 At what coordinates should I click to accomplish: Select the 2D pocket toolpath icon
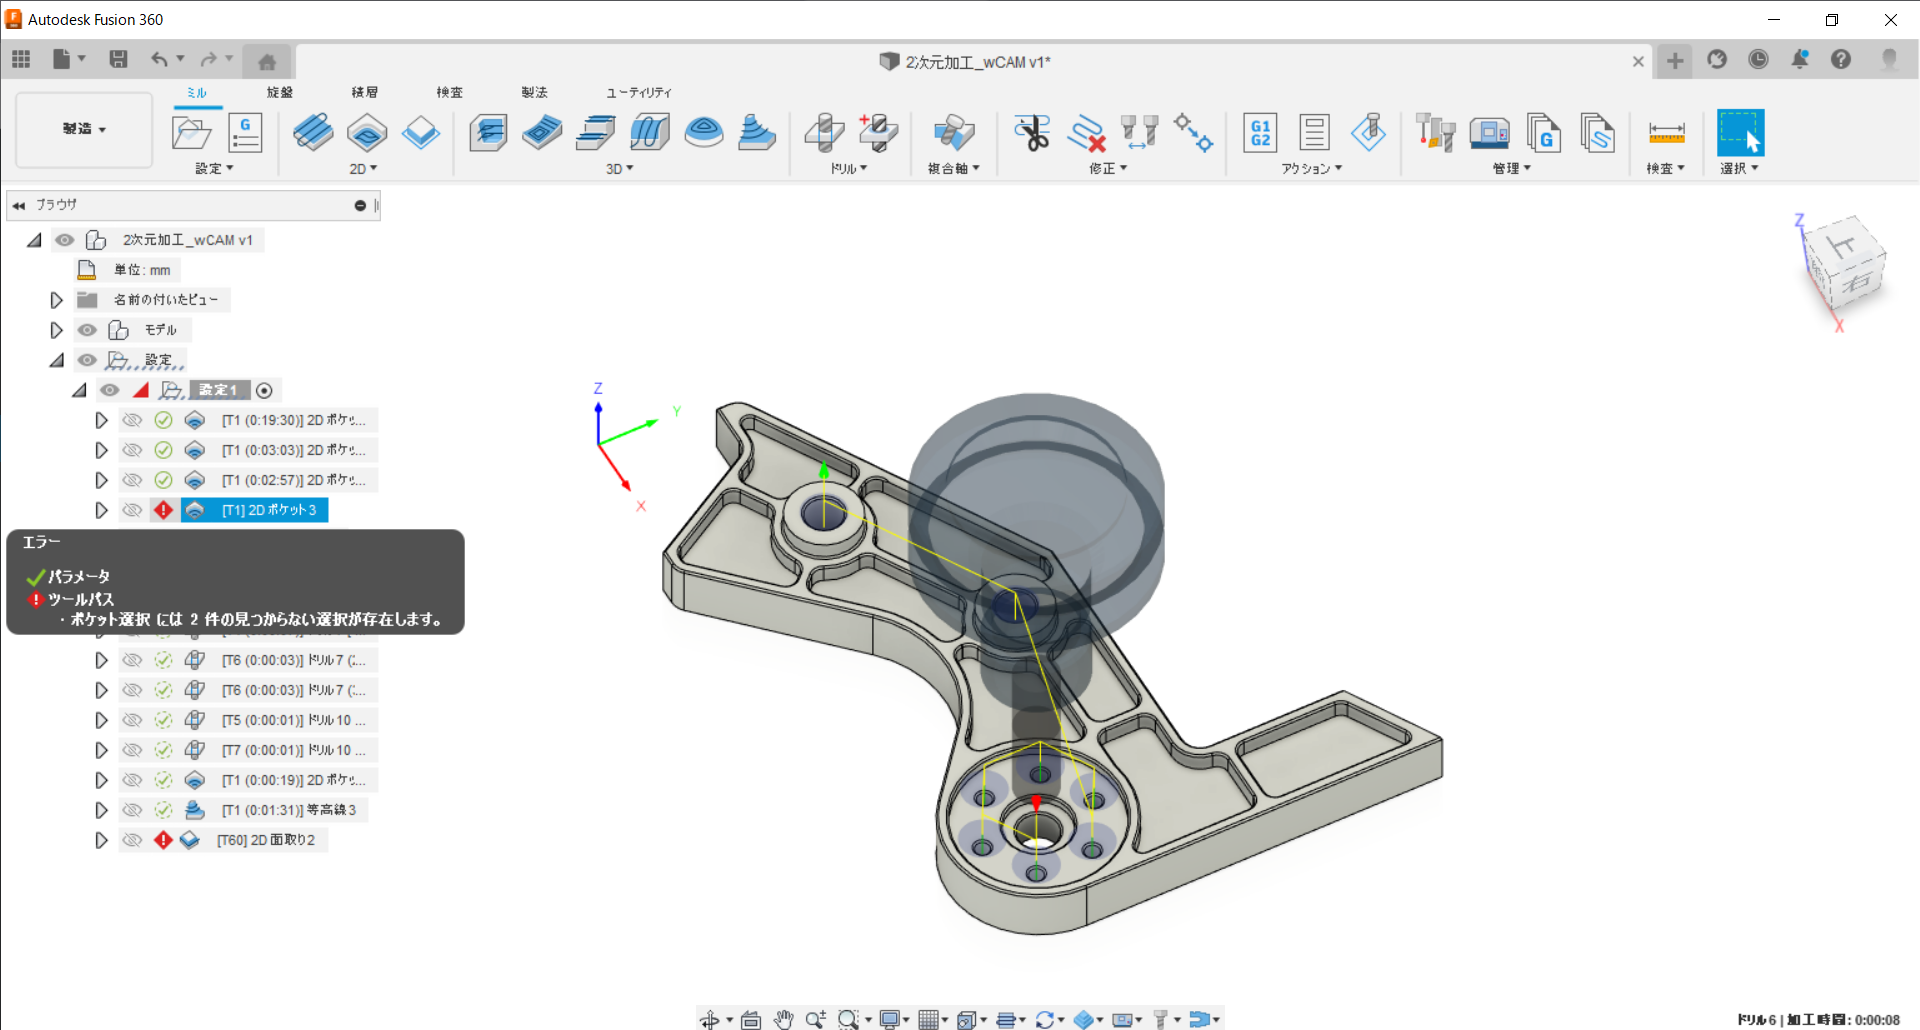367,132
